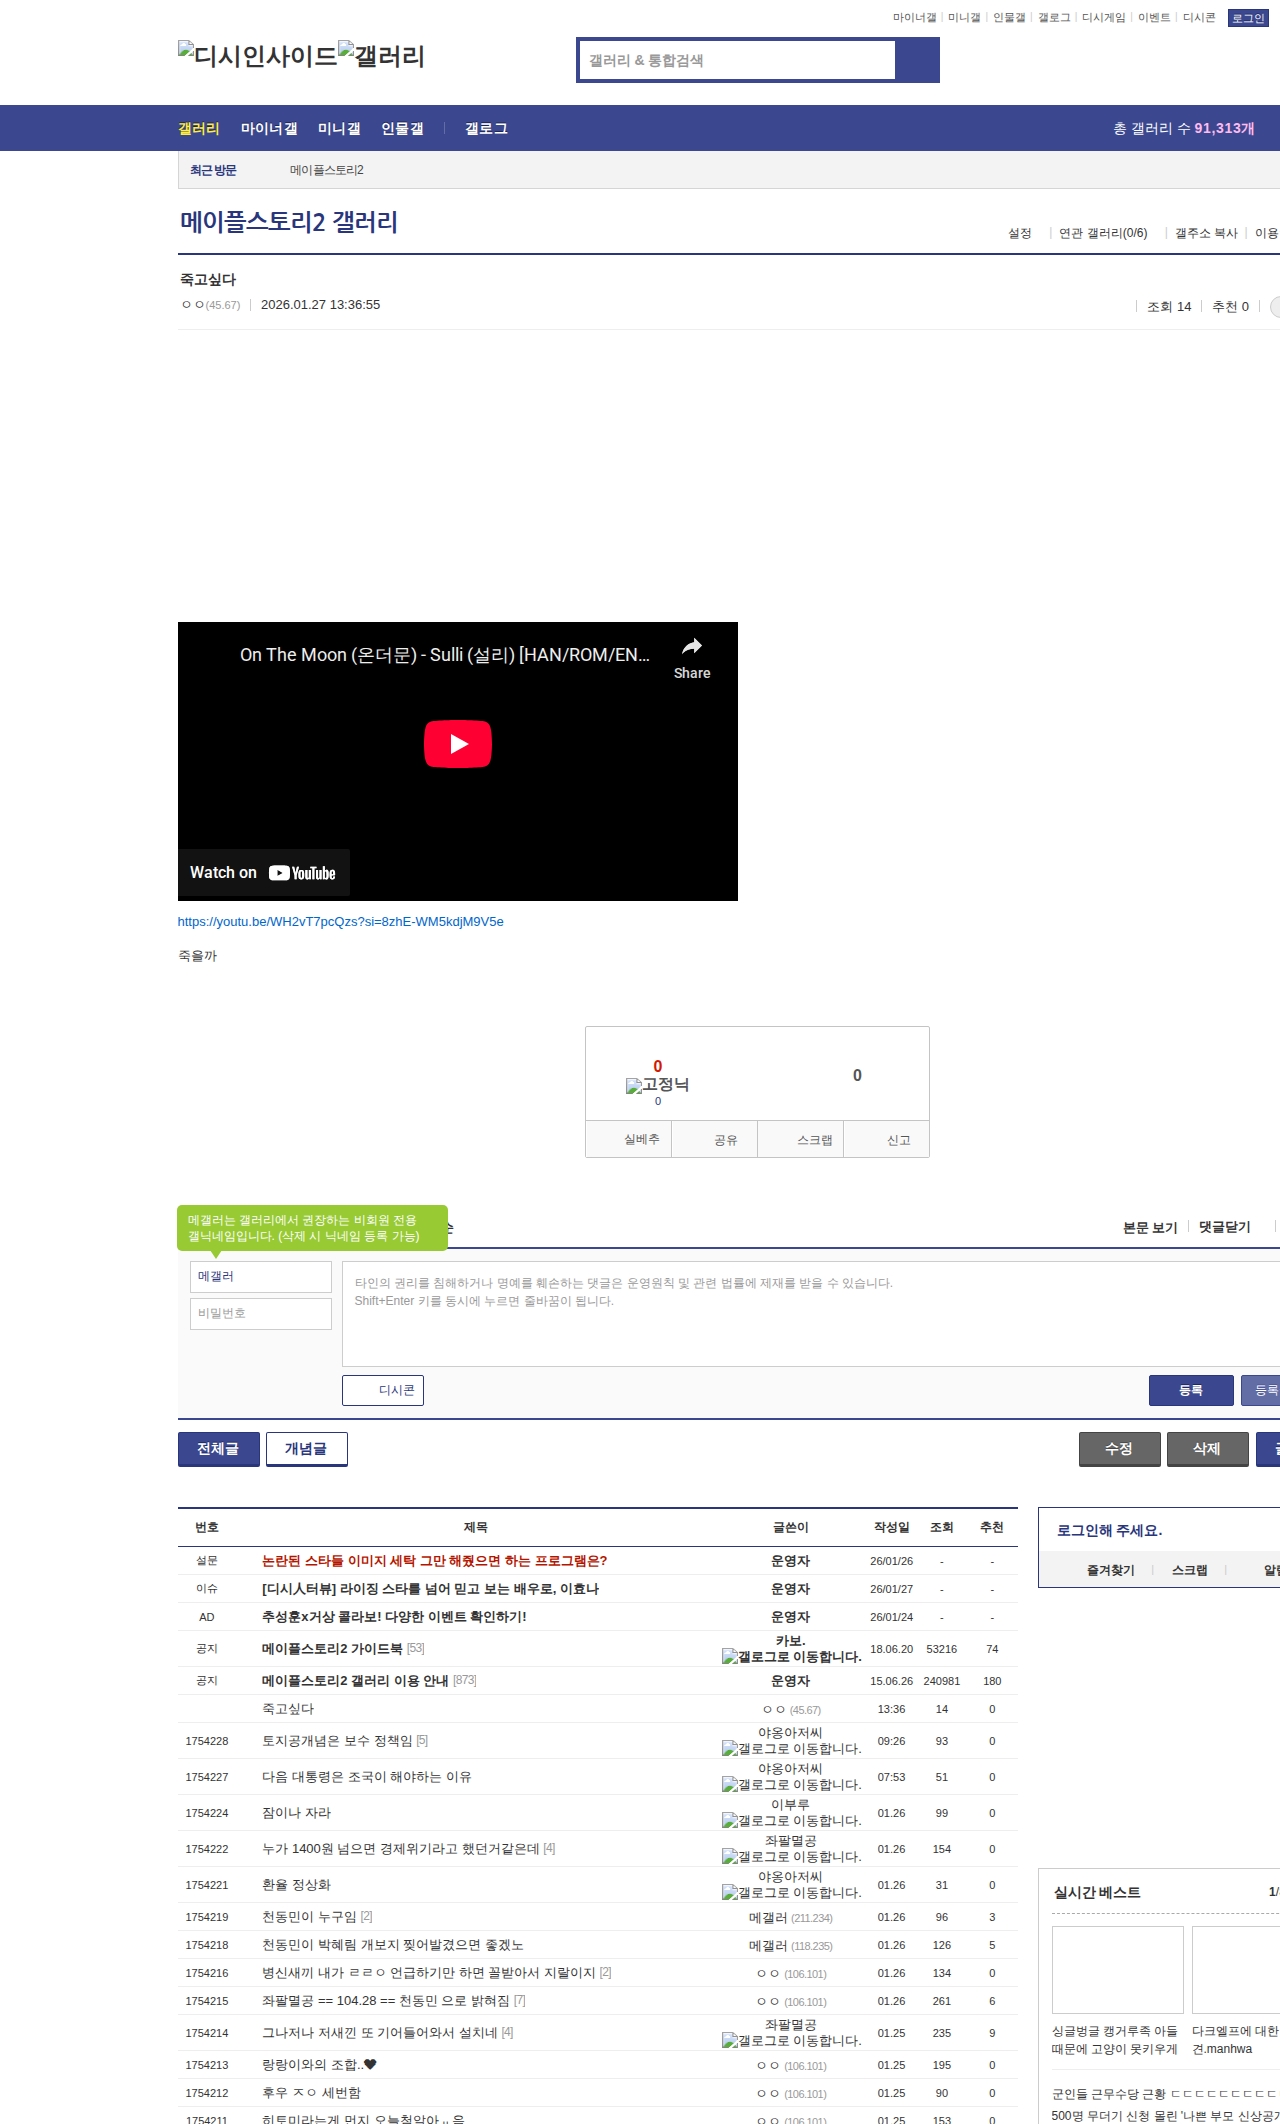The image size is (1280, 2124).
Task: Submit comment with 등록 button
Action: click(x=1191, y=1390)
